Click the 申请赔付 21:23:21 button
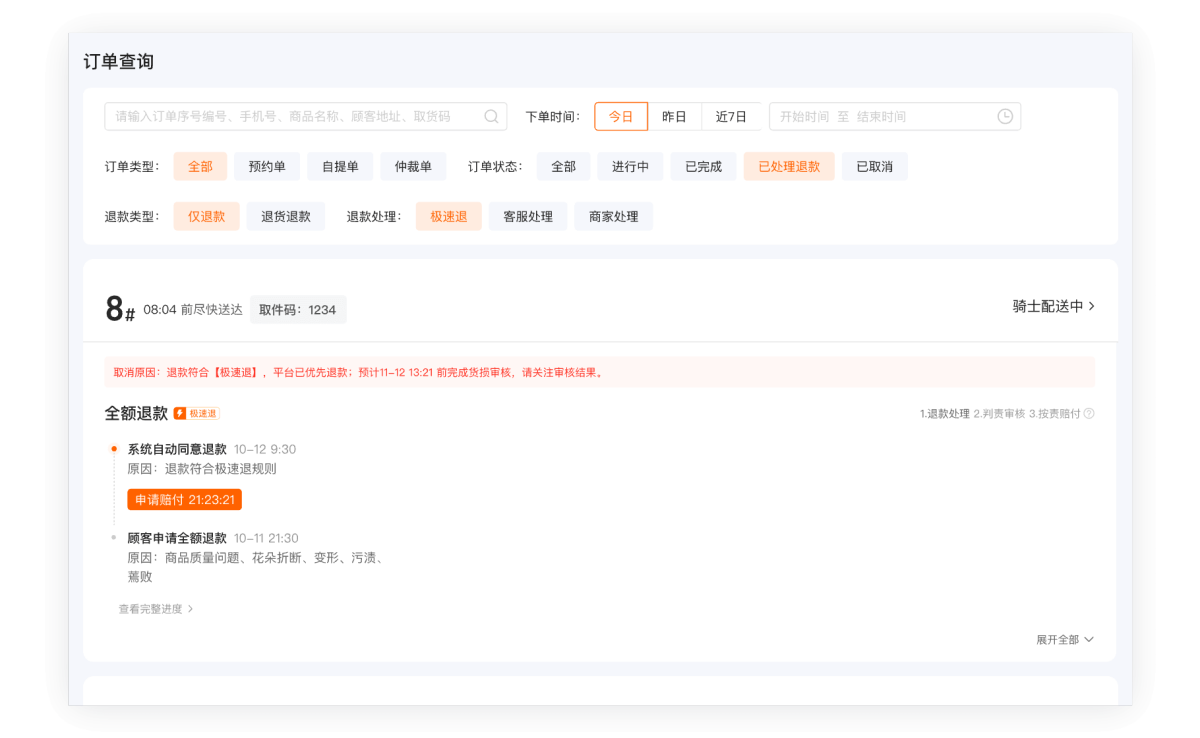The height and width of the screenshot is (738, 1200). click(x=184, y=498)
